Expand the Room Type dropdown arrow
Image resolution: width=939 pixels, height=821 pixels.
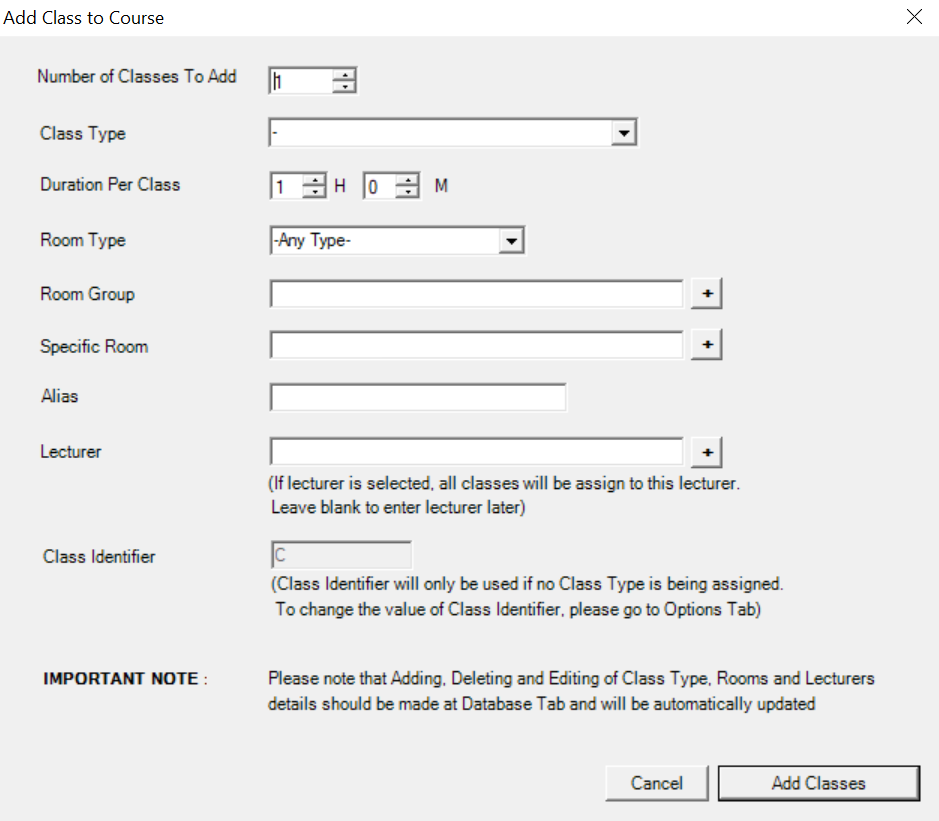coord(511,241)
